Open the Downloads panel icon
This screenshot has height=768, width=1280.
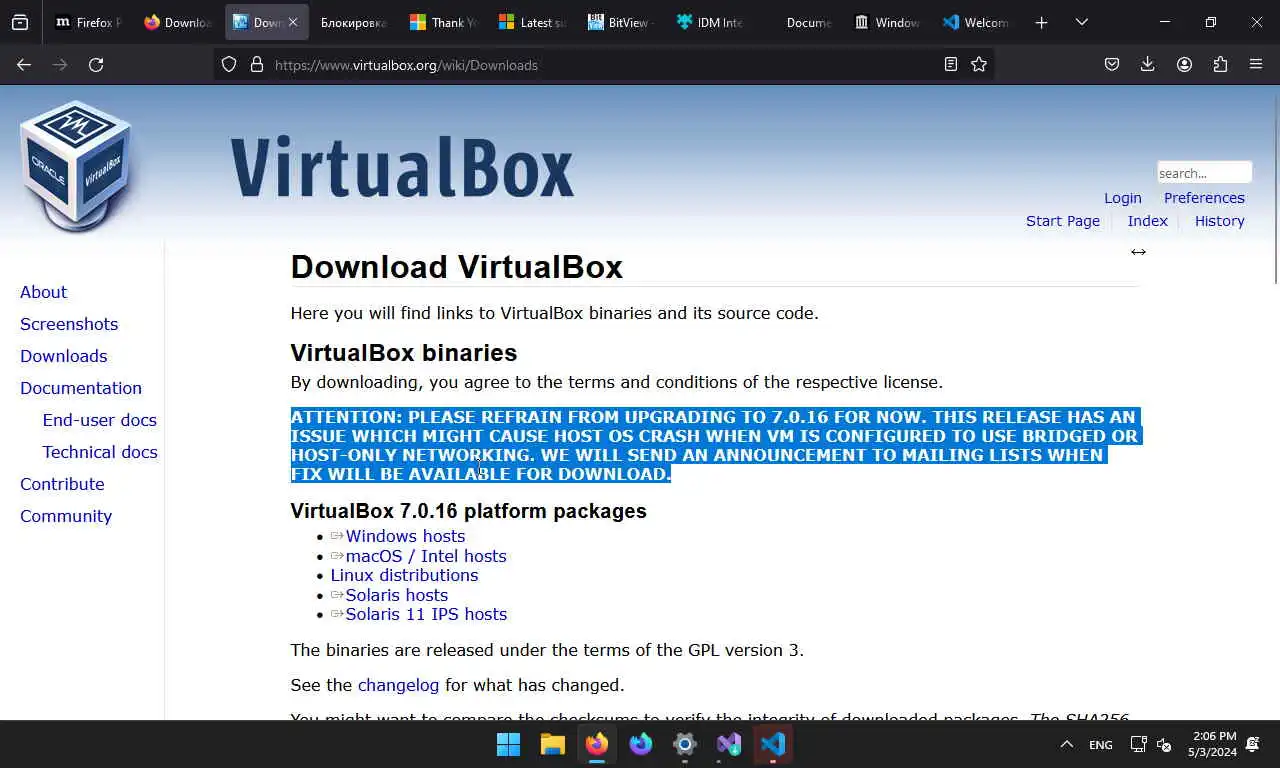pyautogui.click(x=1148, y=64)
